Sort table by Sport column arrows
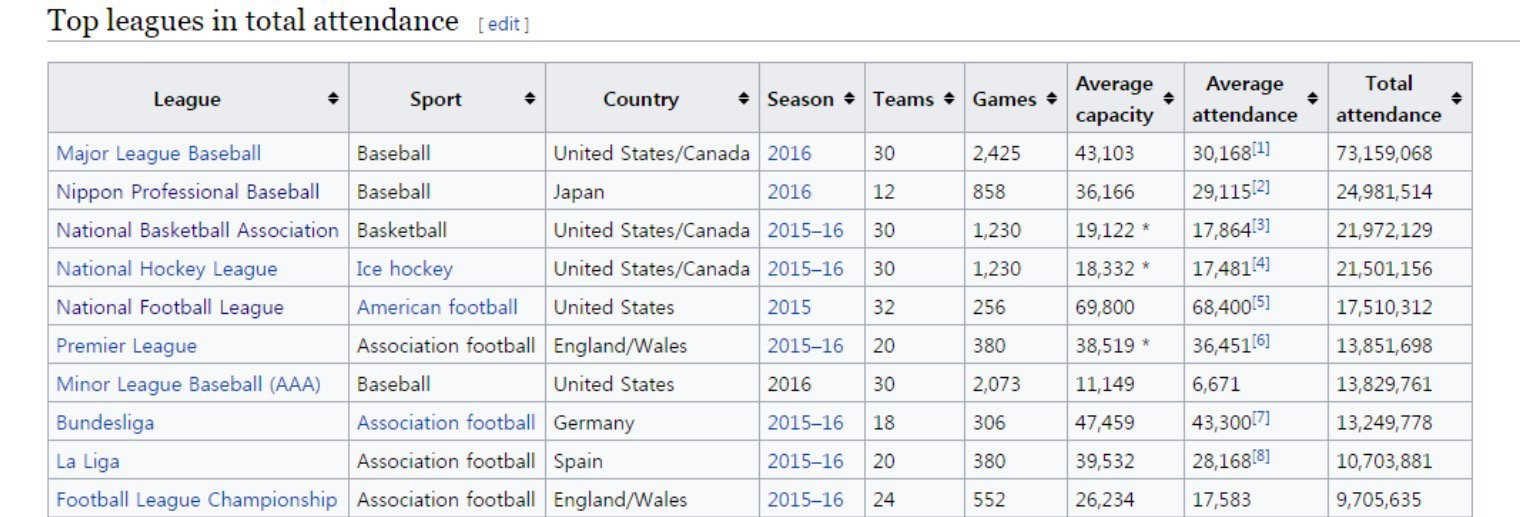 tap(530, 99)
